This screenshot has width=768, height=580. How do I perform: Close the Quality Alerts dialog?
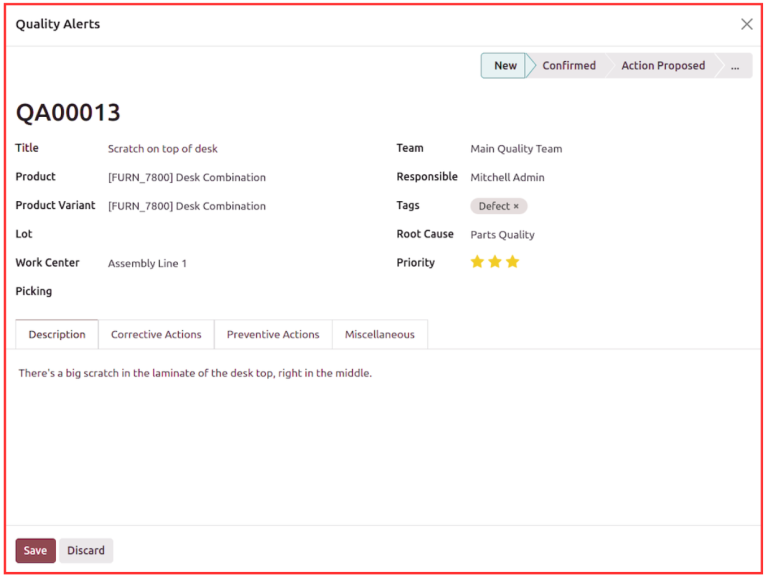point(746,24)
